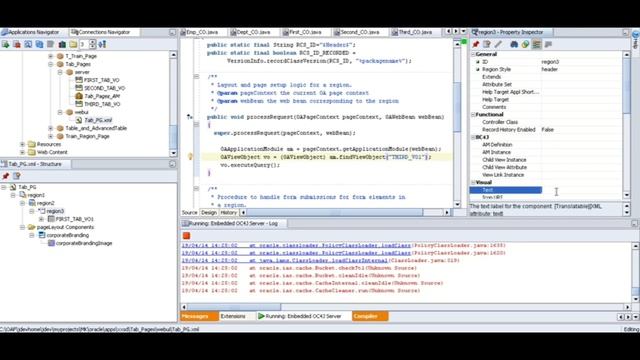Click the edit-page icon in Property Inspector toolbar
This screenshot has width=640, height=360.
487,44
